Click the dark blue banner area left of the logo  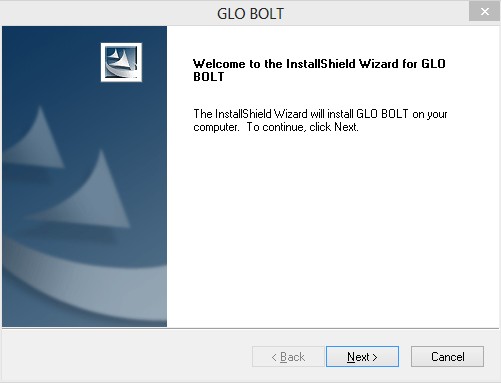(x=51, y=62)
